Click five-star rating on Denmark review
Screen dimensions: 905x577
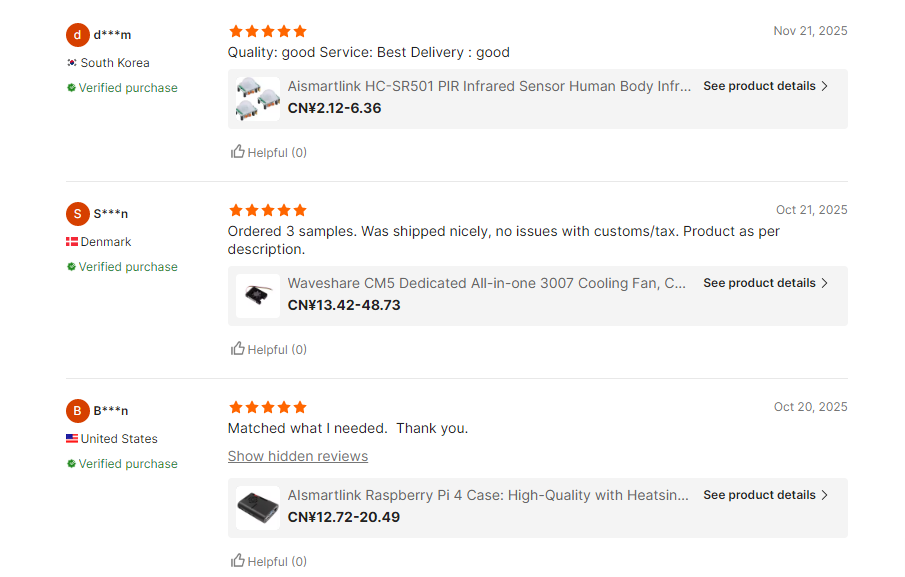point(268,210)
